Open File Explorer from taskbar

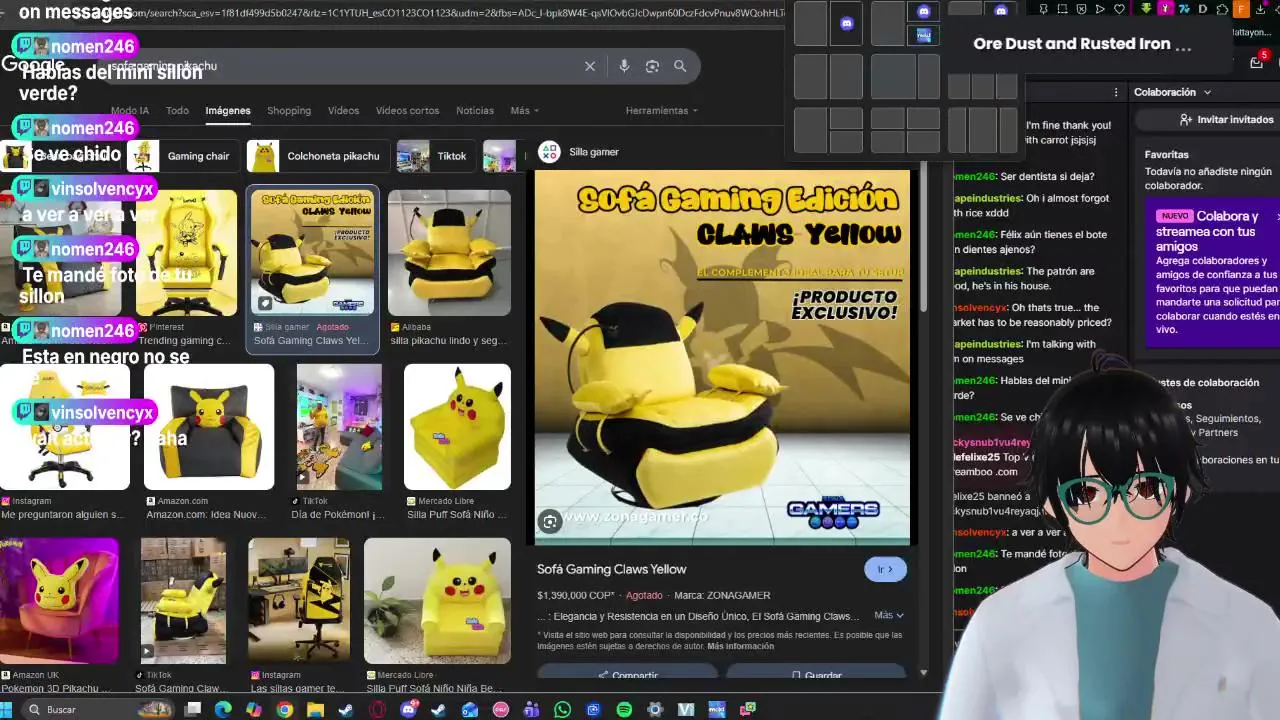point(315,710)
